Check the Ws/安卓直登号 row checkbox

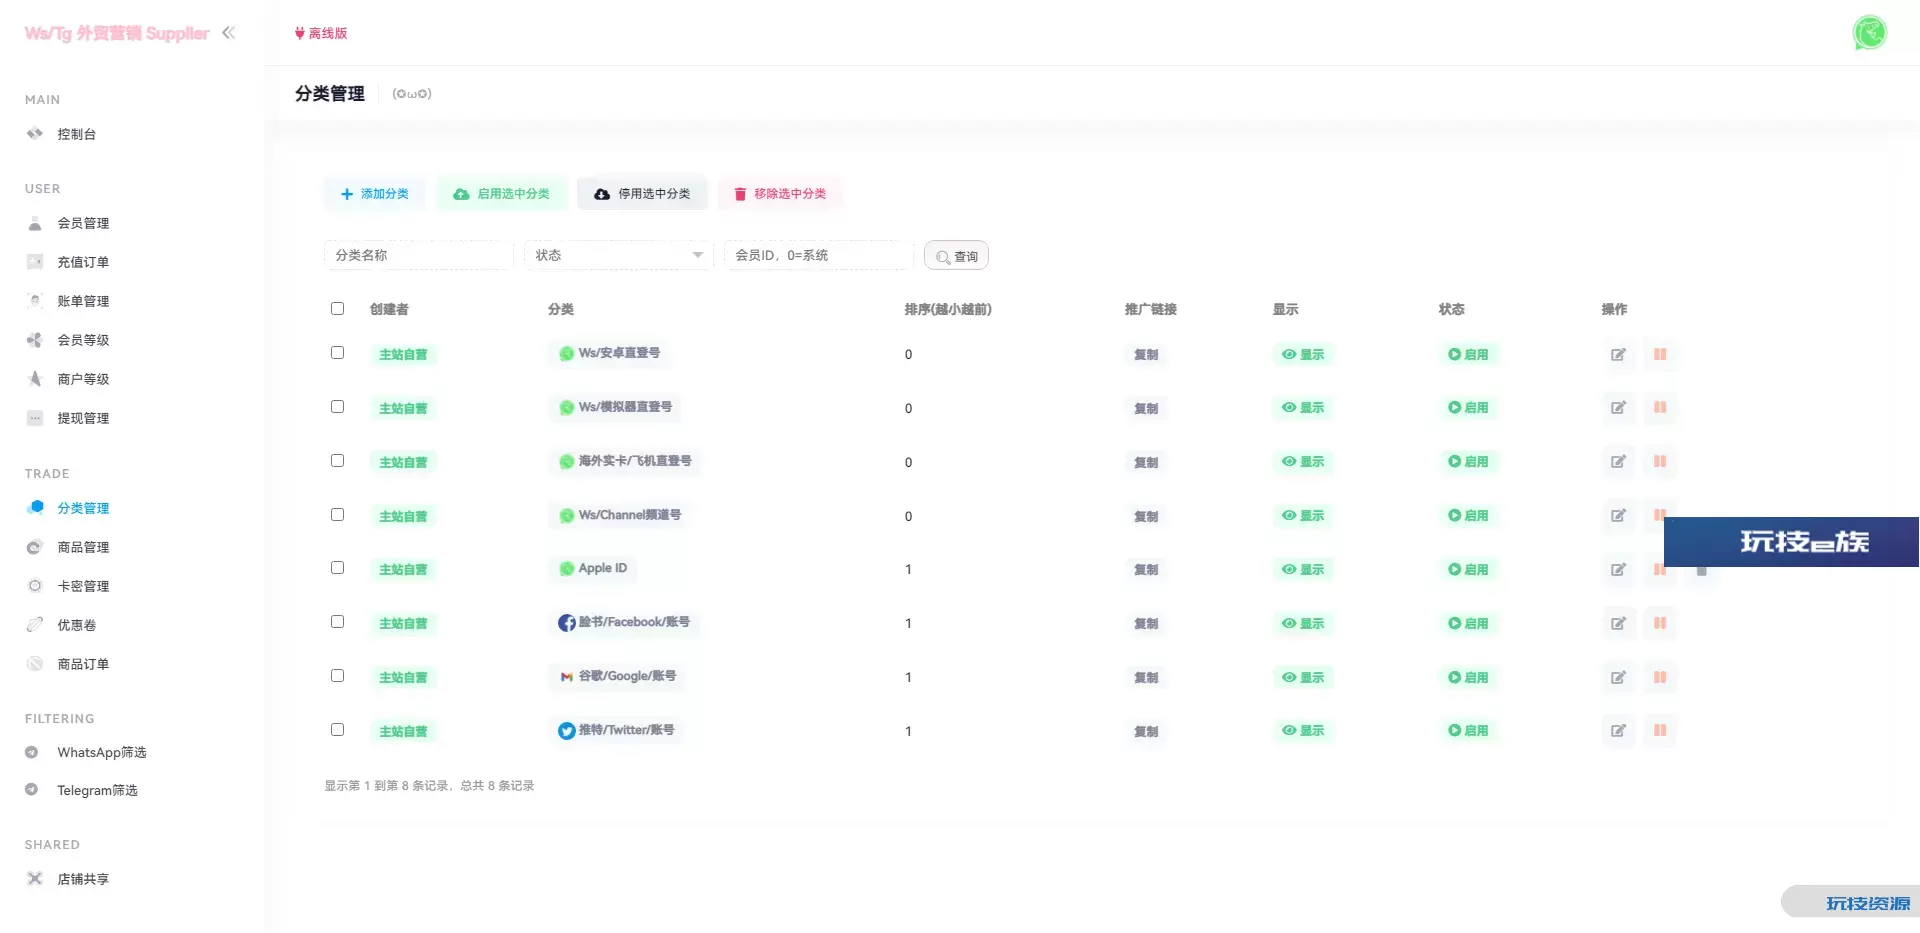[337, 353]
